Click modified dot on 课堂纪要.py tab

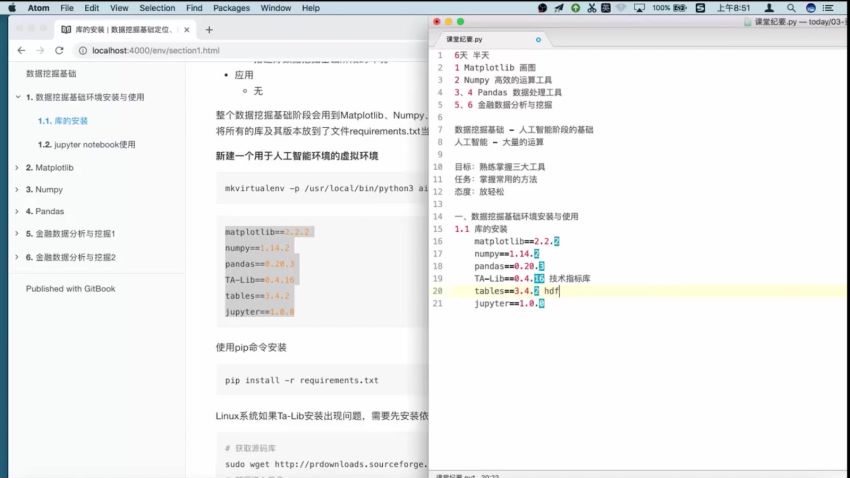point(538,40)
